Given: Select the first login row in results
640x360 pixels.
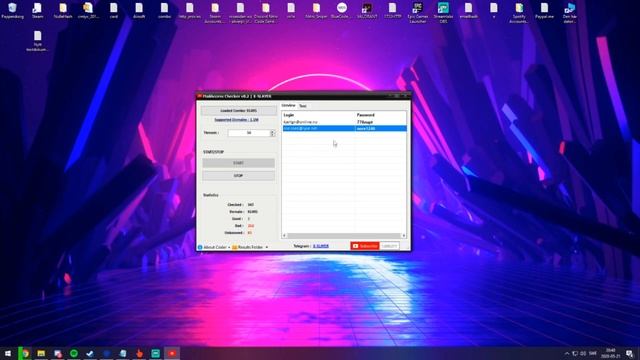Looking at the screenshot, I should [344, 122].
